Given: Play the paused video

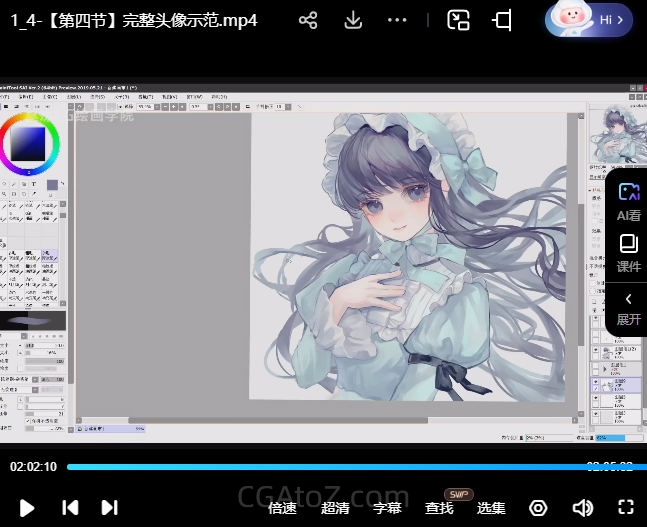Looking at the screenshot, I should tap(27, 507).
